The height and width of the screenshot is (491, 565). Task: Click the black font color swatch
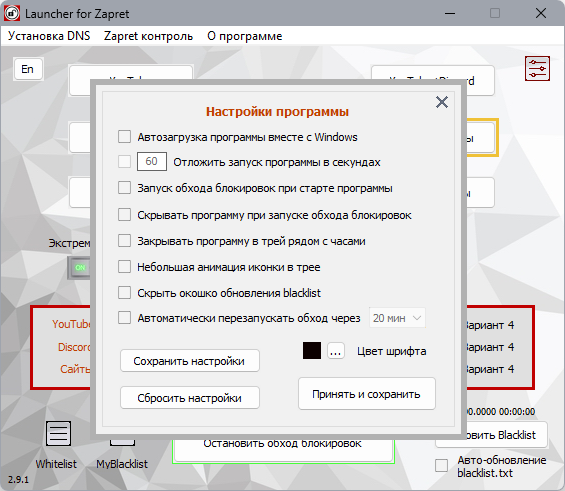tap(312, 351)
